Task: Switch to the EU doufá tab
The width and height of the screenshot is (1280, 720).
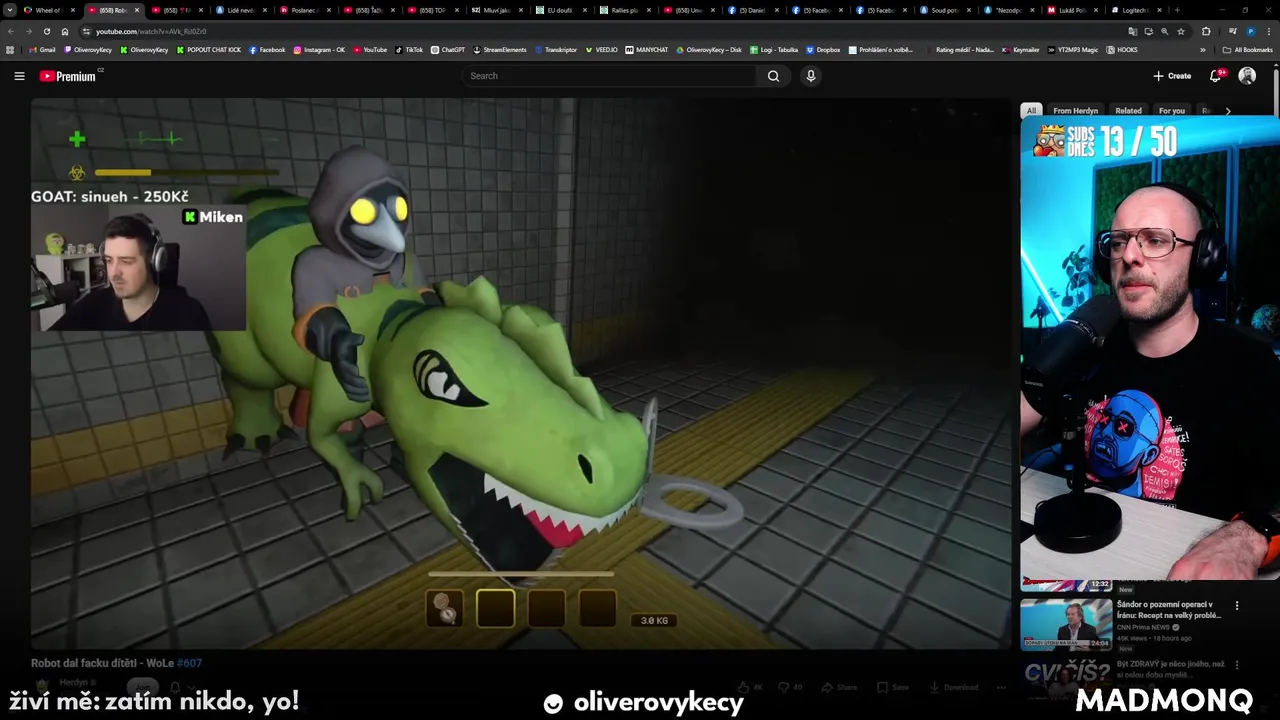Action: coord(560,10)
